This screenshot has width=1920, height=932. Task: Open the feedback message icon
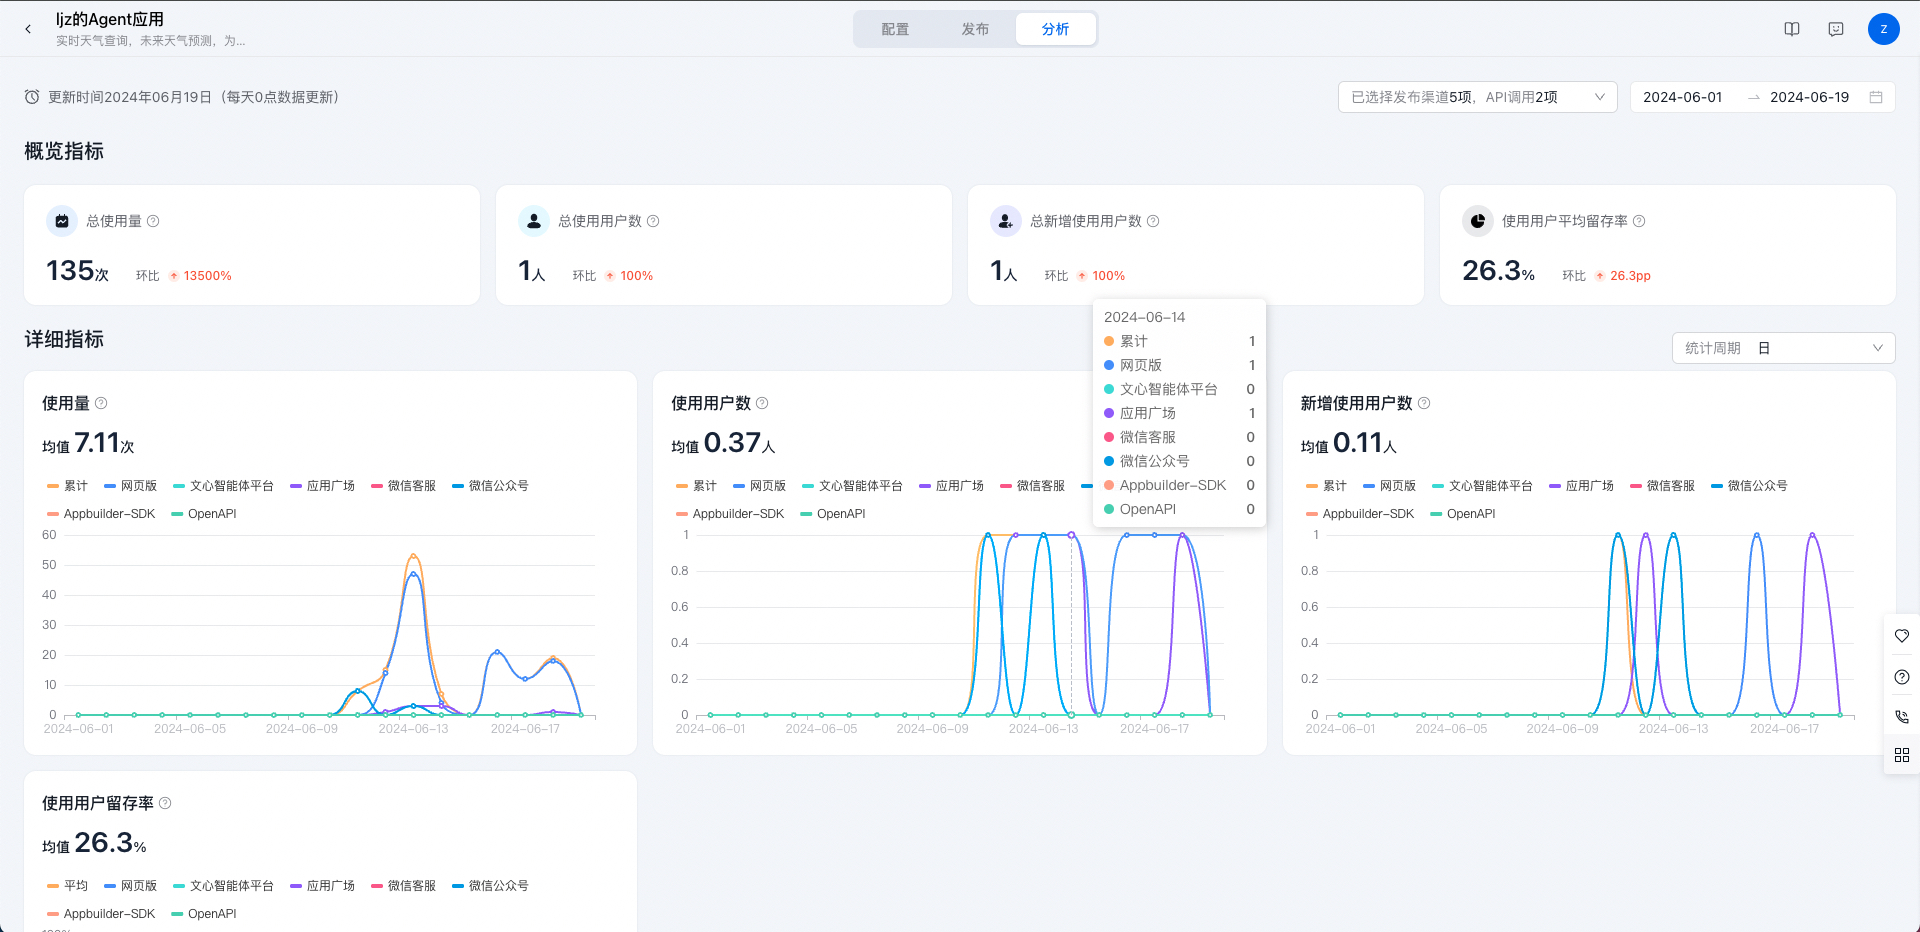[1836, 29]
